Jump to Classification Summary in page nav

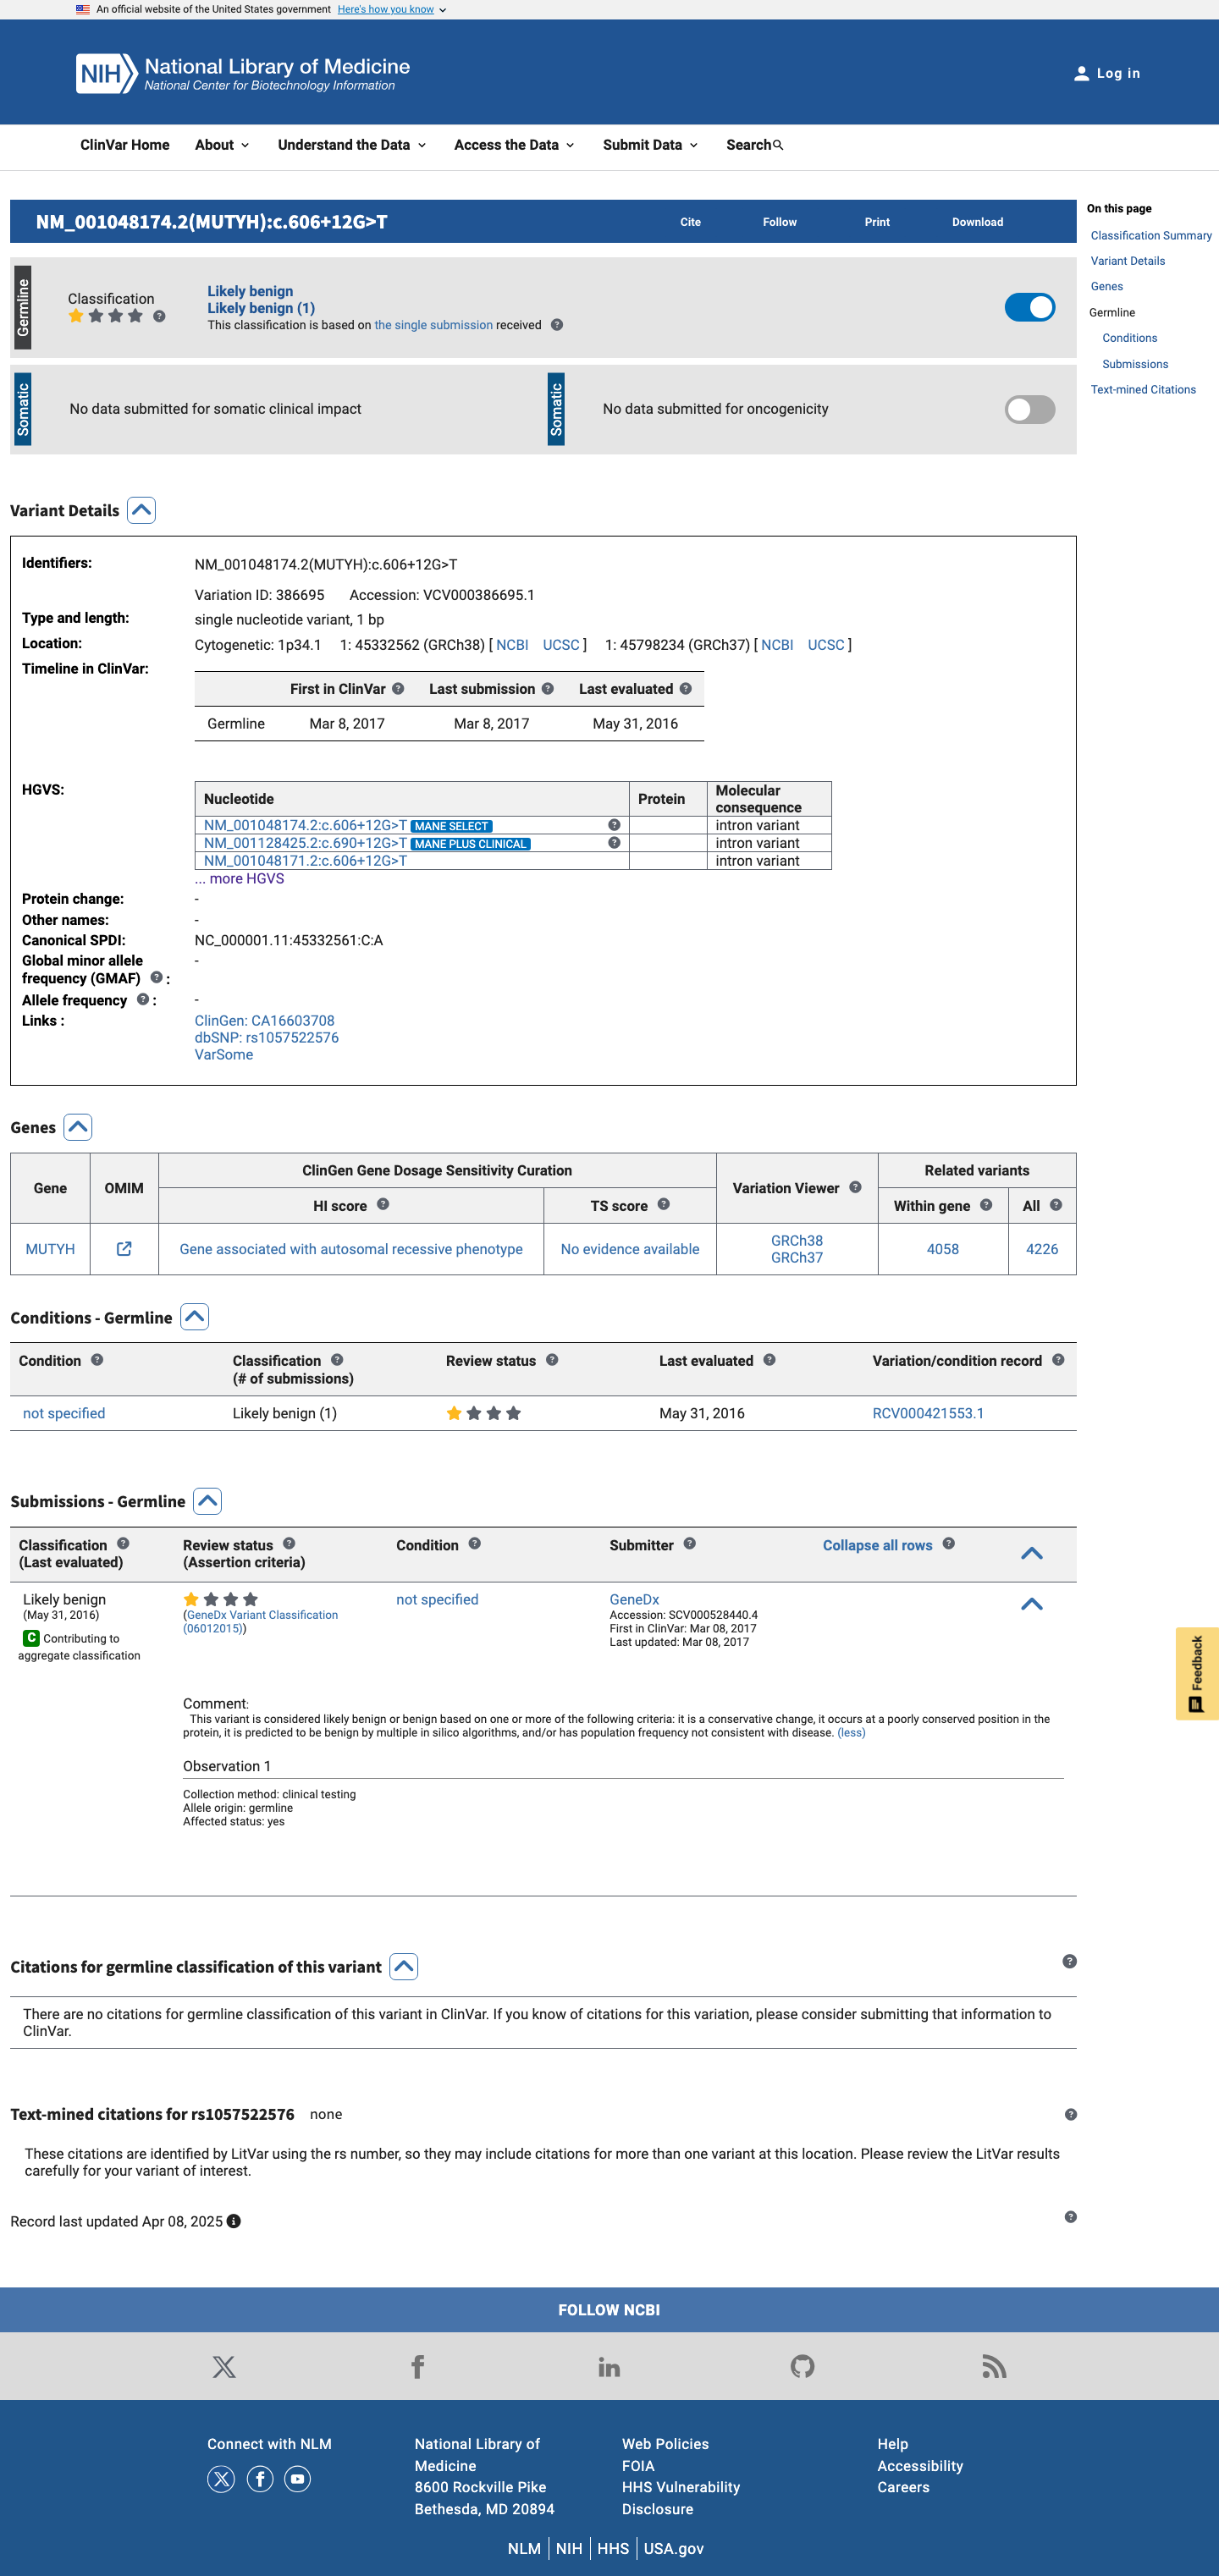pyautogui.click(x=1151, y=236)
